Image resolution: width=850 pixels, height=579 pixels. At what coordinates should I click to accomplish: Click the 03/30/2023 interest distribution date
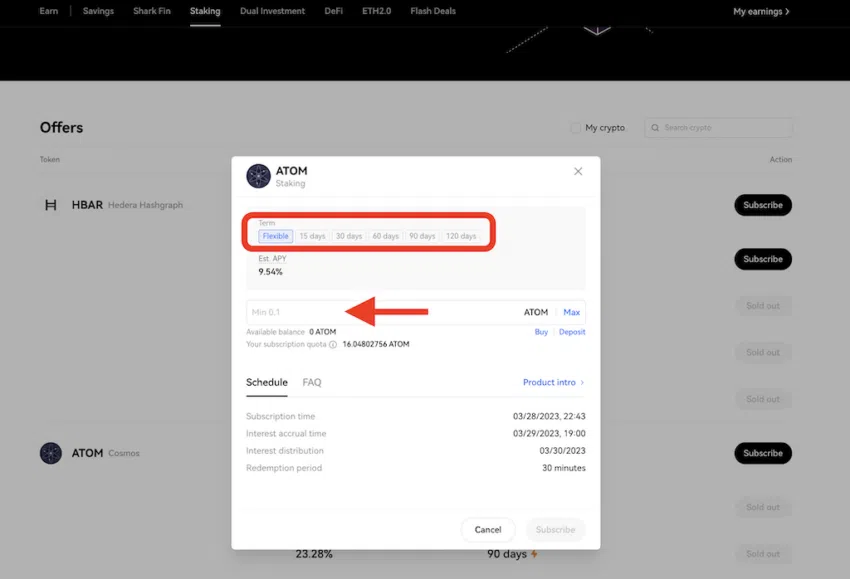[x=562, y=451]
